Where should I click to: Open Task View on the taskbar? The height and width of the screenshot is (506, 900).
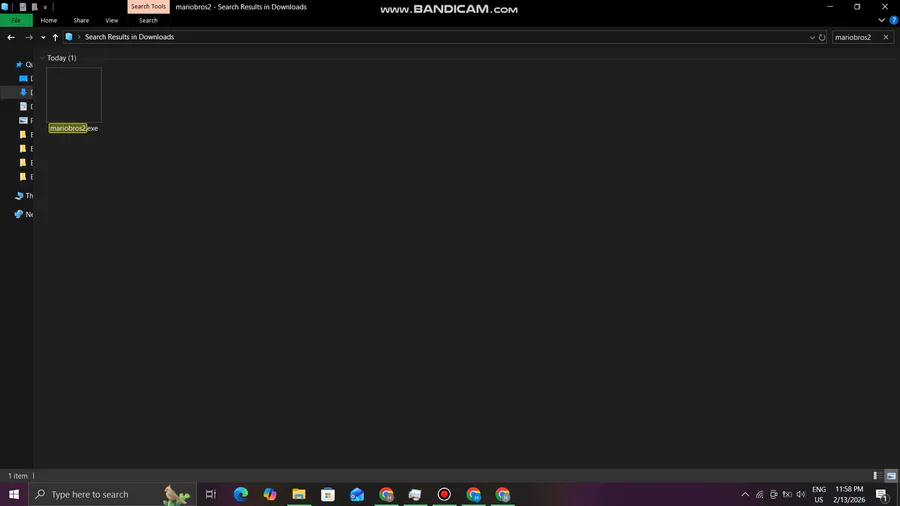pos(211,494)
